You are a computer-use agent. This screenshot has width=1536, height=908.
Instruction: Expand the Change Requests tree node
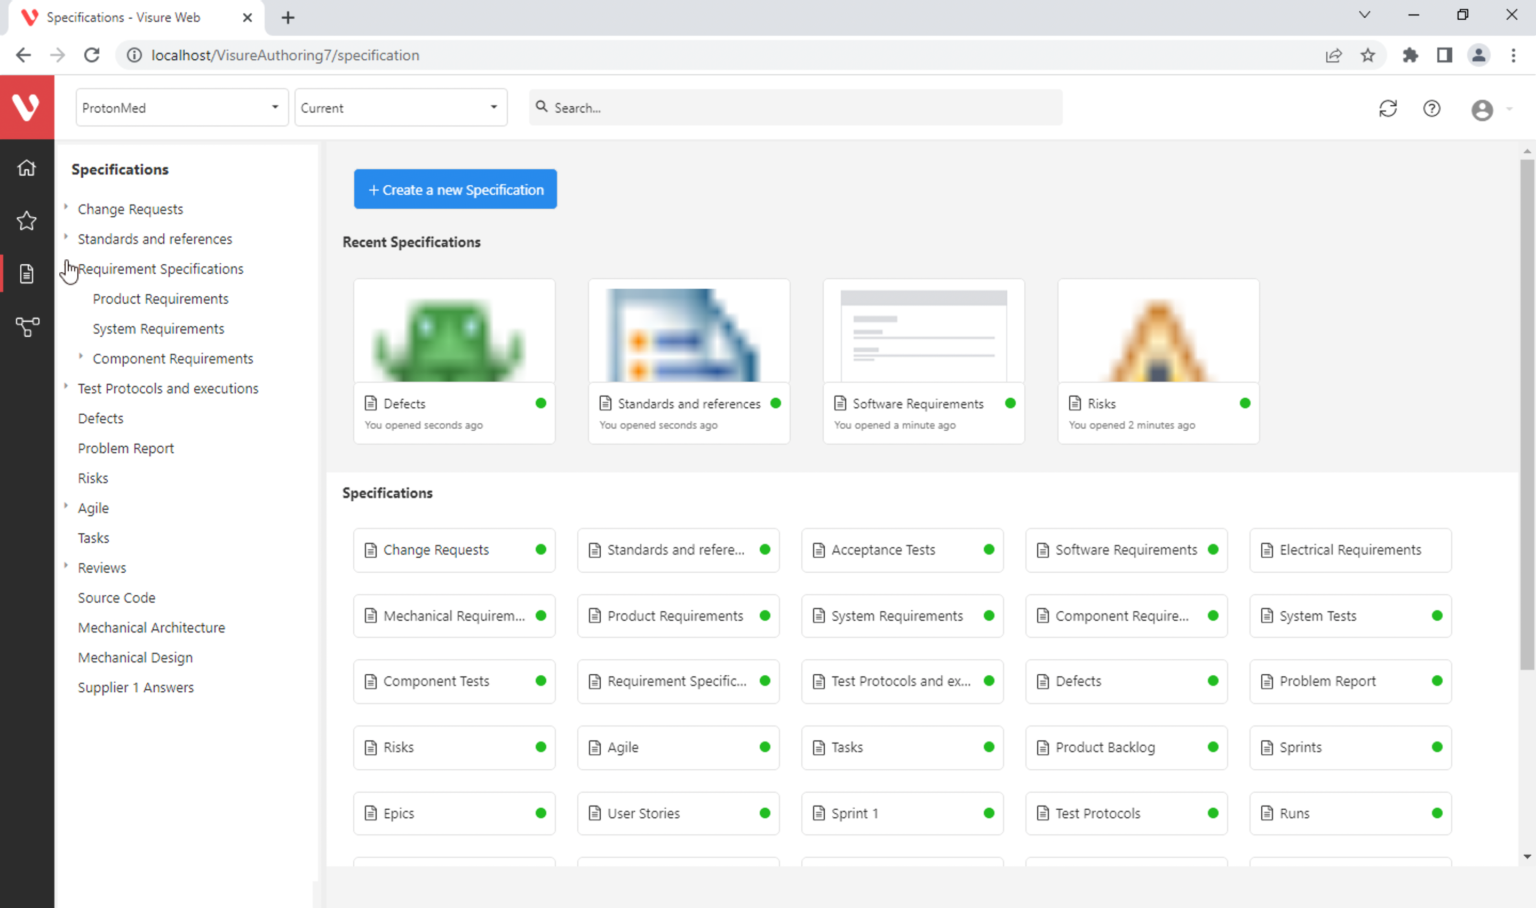click(66, 208)
